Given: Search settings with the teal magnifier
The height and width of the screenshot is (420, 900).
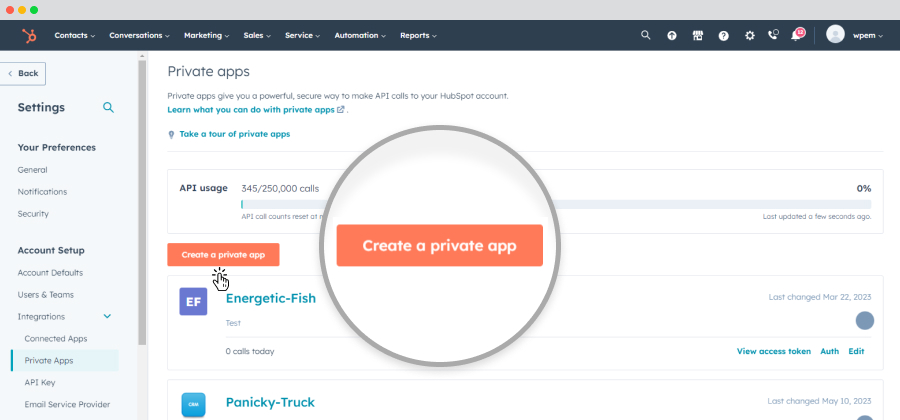Looking at the screenshot, I should pos(108,107).
